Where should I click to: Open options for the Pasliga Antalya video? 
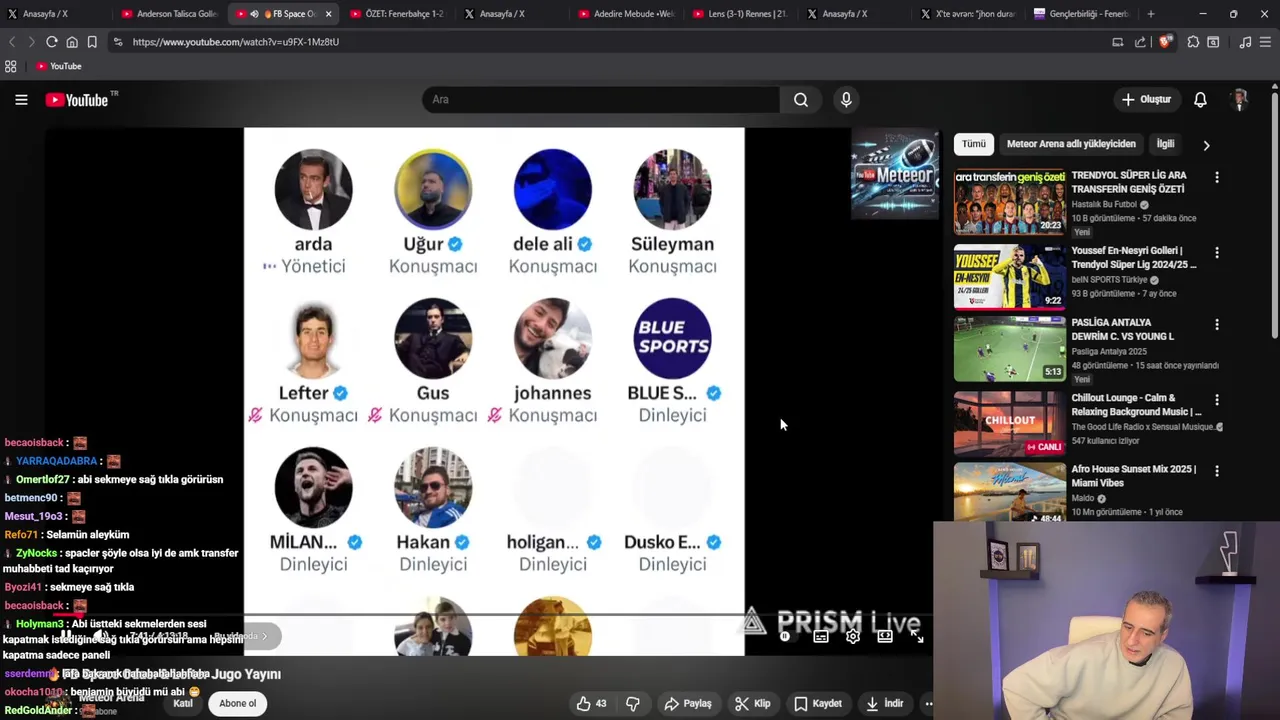point(1217,325)
